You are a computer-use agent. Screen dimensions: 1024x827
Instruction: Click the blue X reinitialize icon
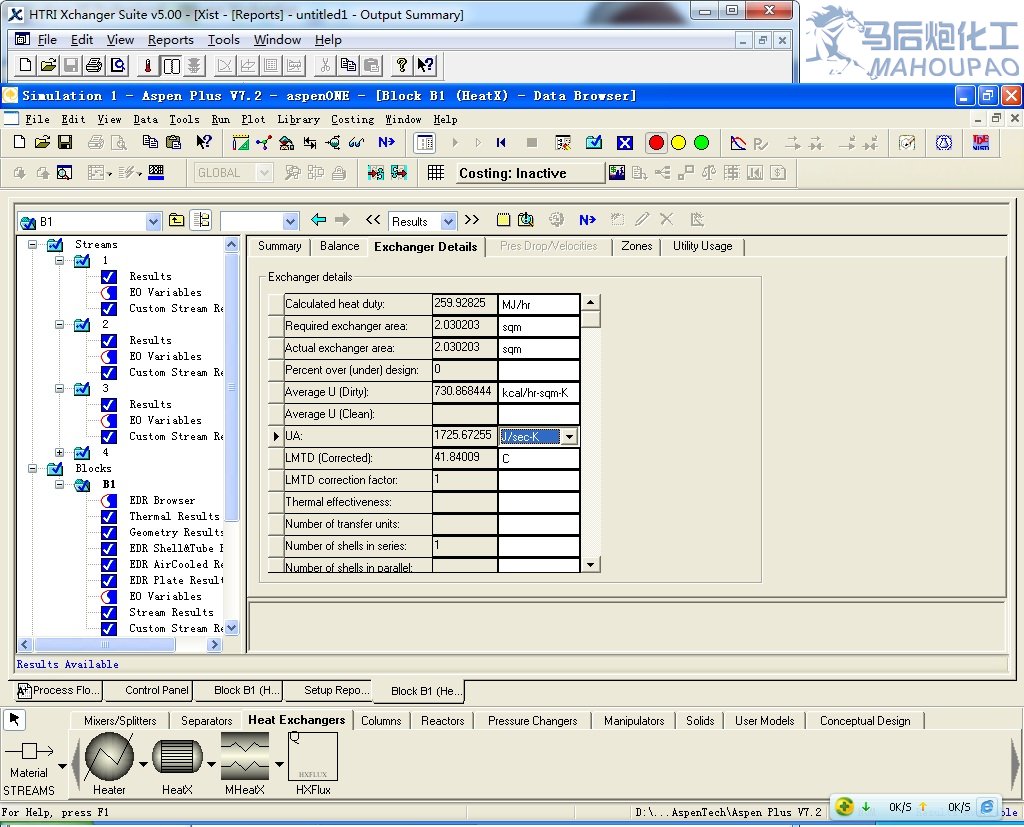coord(625,142)
